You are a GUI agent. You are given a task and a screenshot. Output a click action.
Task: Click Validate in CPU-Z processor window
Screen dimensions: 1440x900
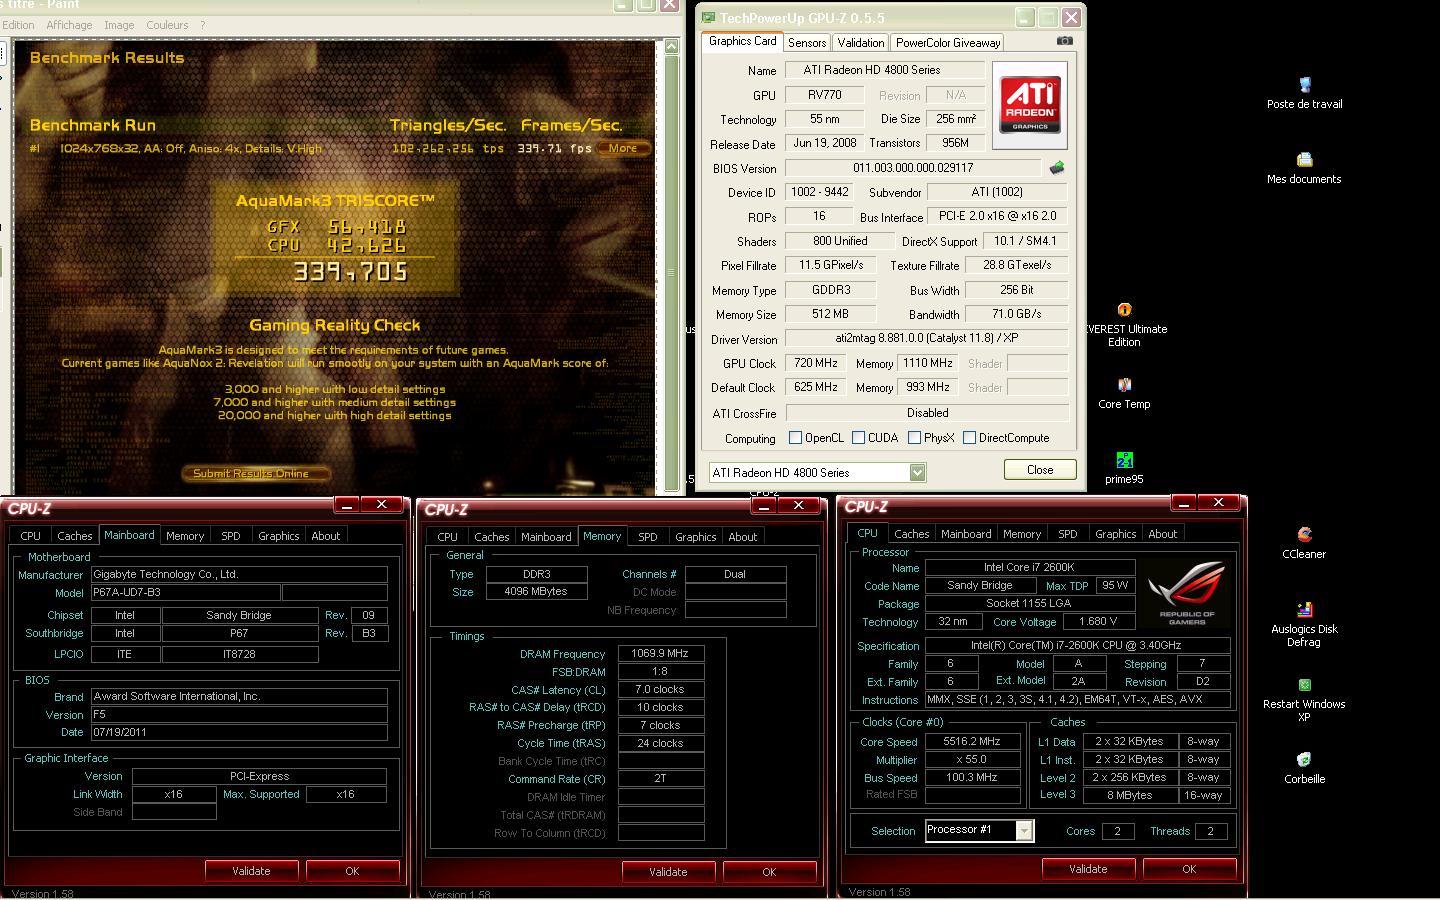[x=1088, y=869]
